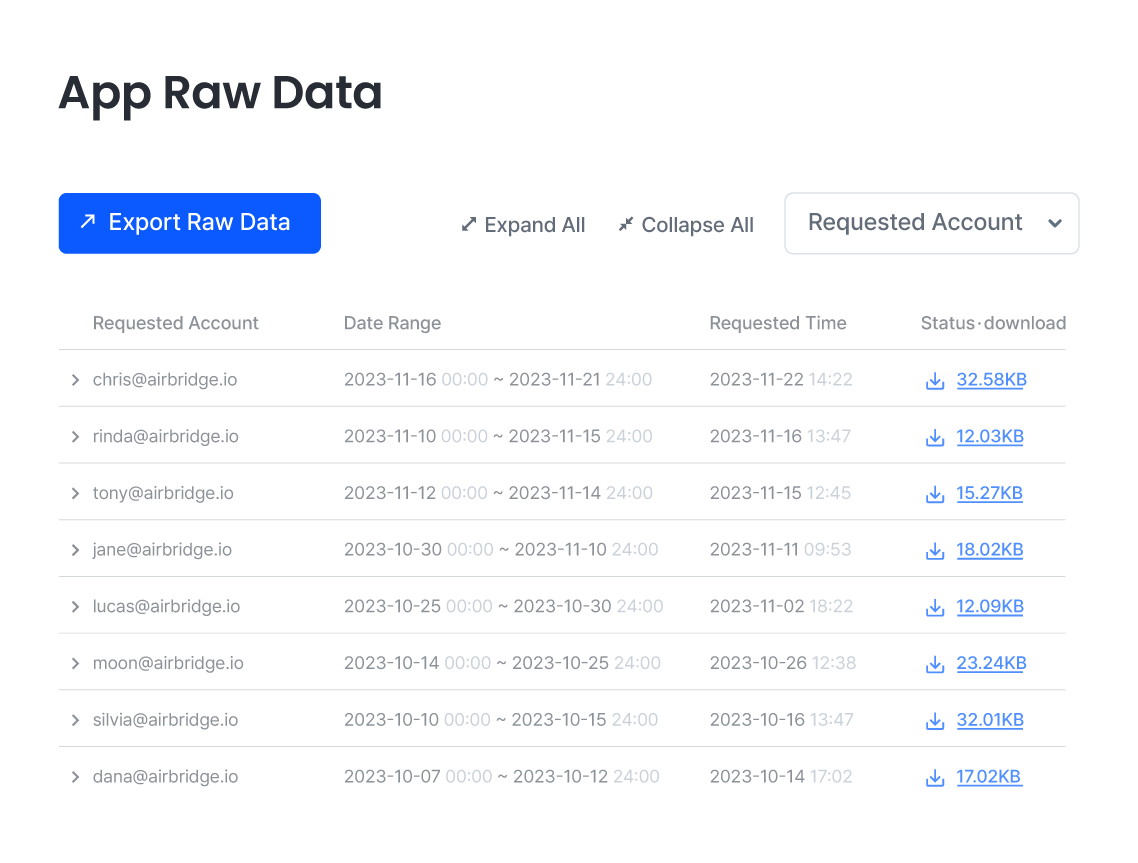Open the 12.03KB download link
Screen dimensions: 1138x863
990,436
